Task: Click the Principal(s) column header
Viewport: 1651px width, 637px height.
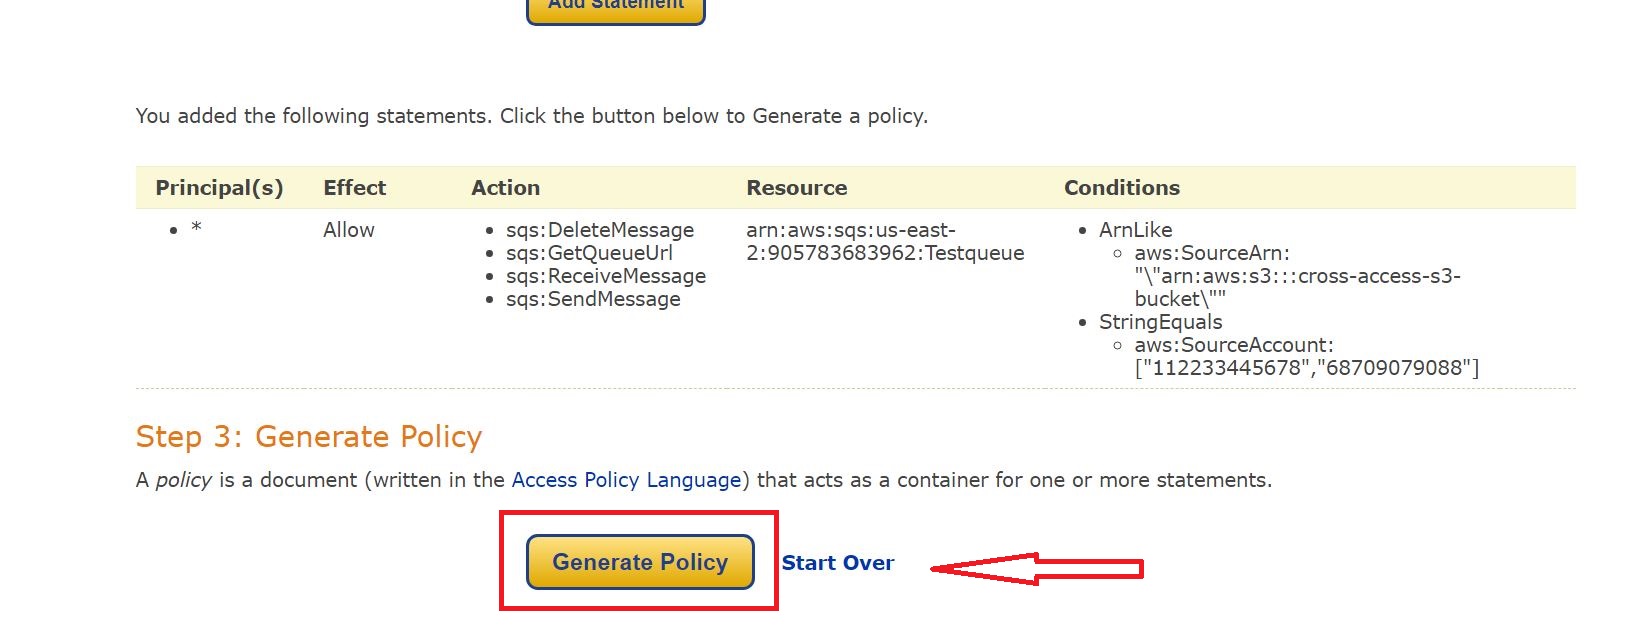Action: [219, 188]
